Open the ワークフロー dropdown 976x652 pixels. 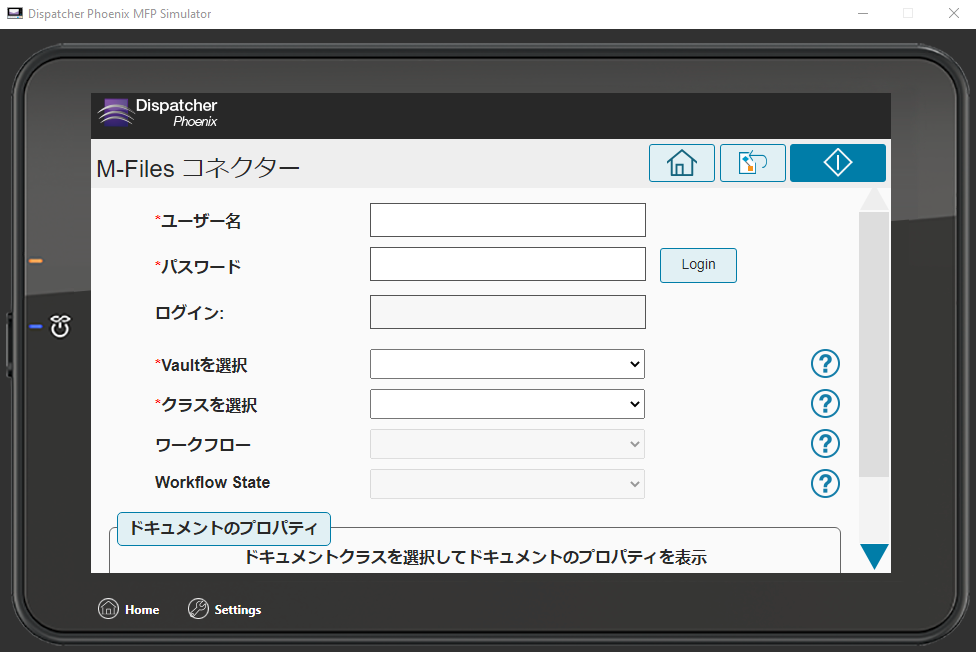507,444
